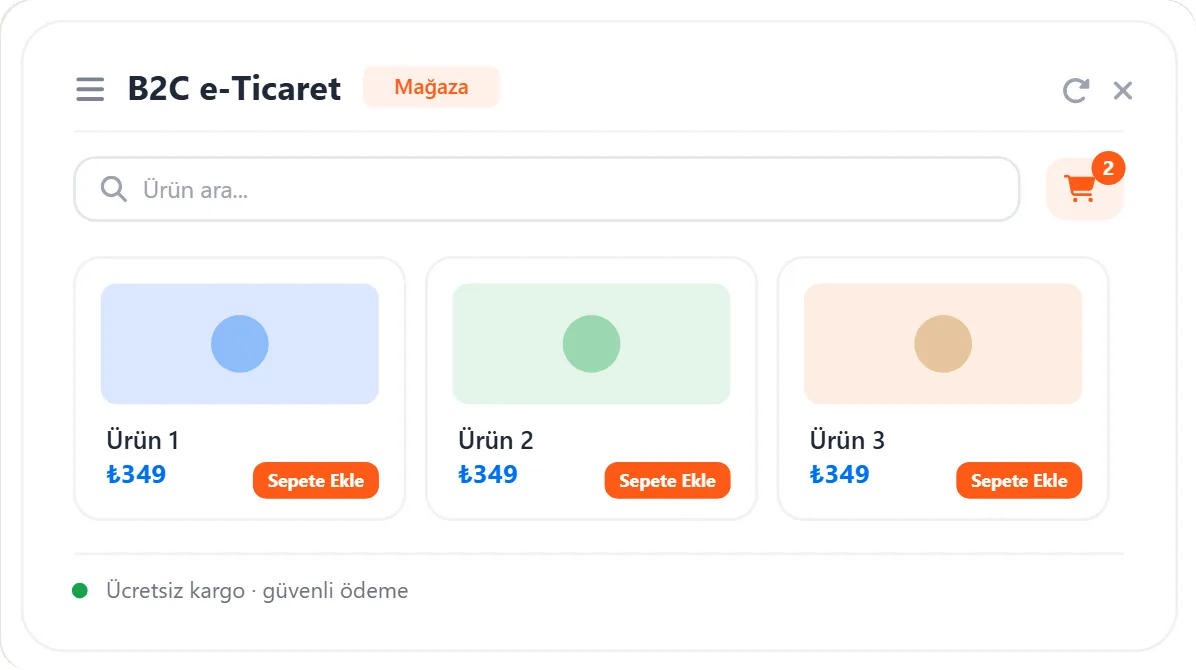Viewport: 1196px width, 670px height.
Task: Focus the Ürün ara search field
Action: 546,189
